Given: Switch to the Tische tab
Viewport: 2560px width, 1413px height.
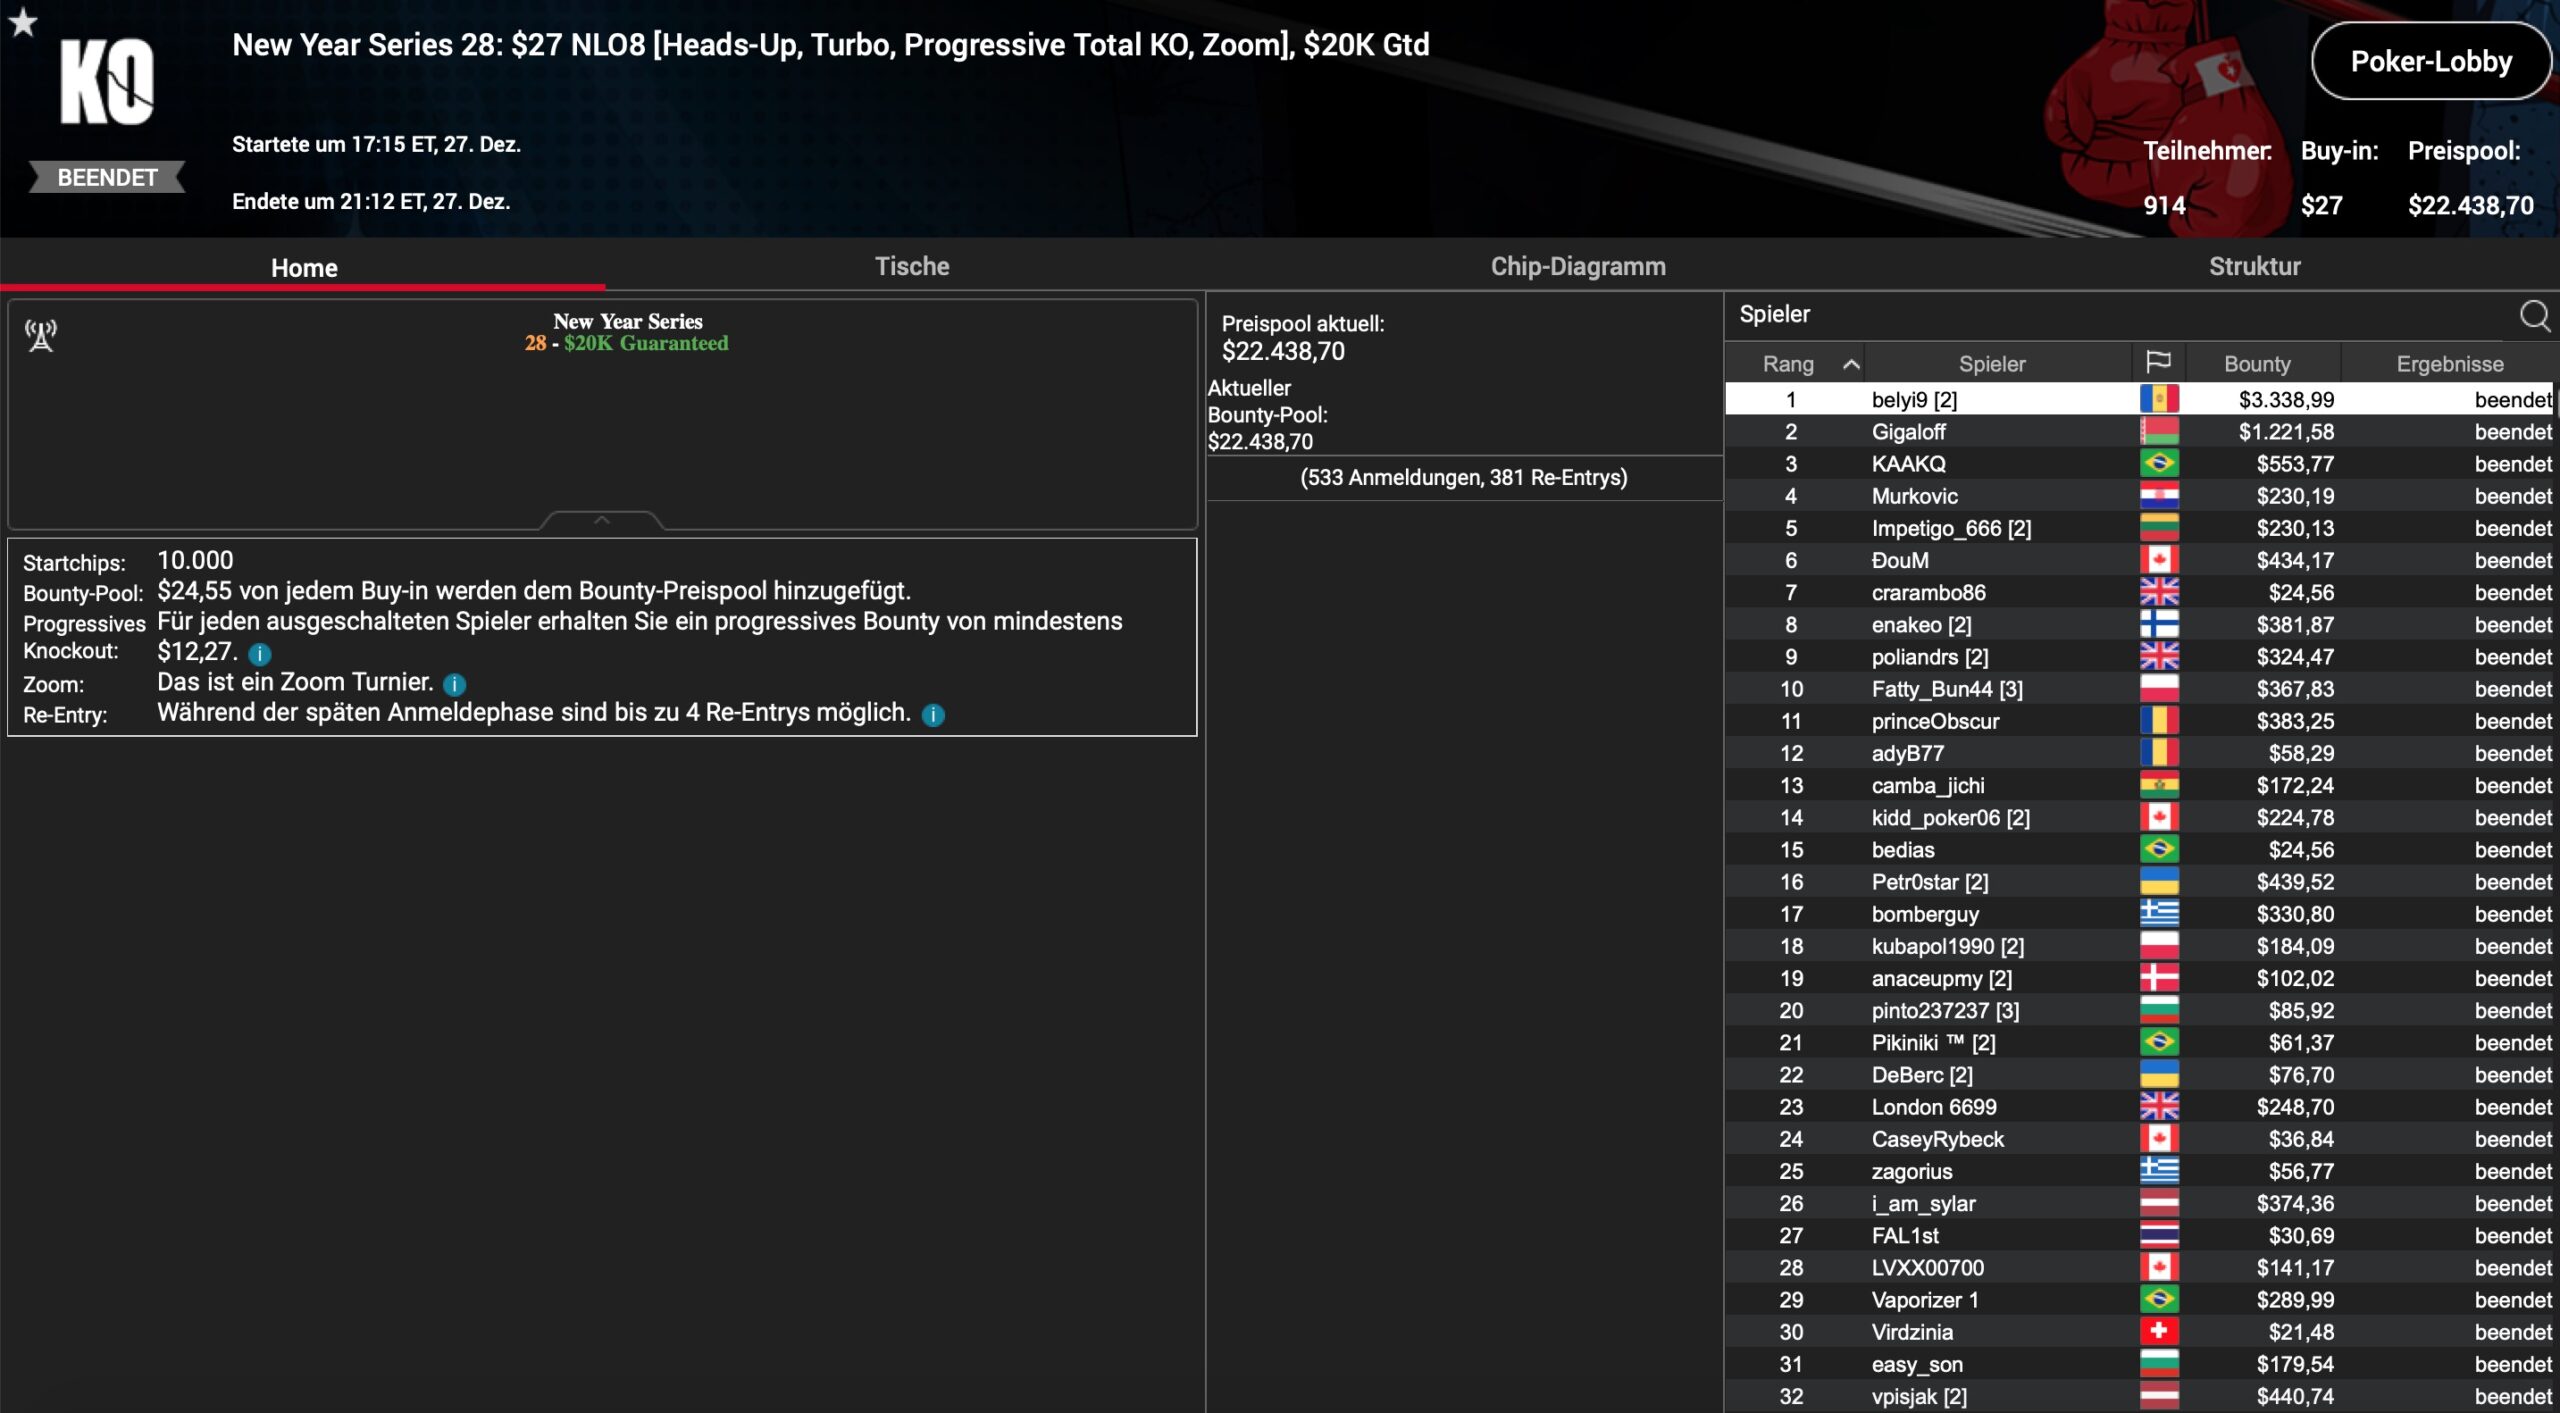Looking at the screenshot, I should pyautogui.click(x=911, y=266).
